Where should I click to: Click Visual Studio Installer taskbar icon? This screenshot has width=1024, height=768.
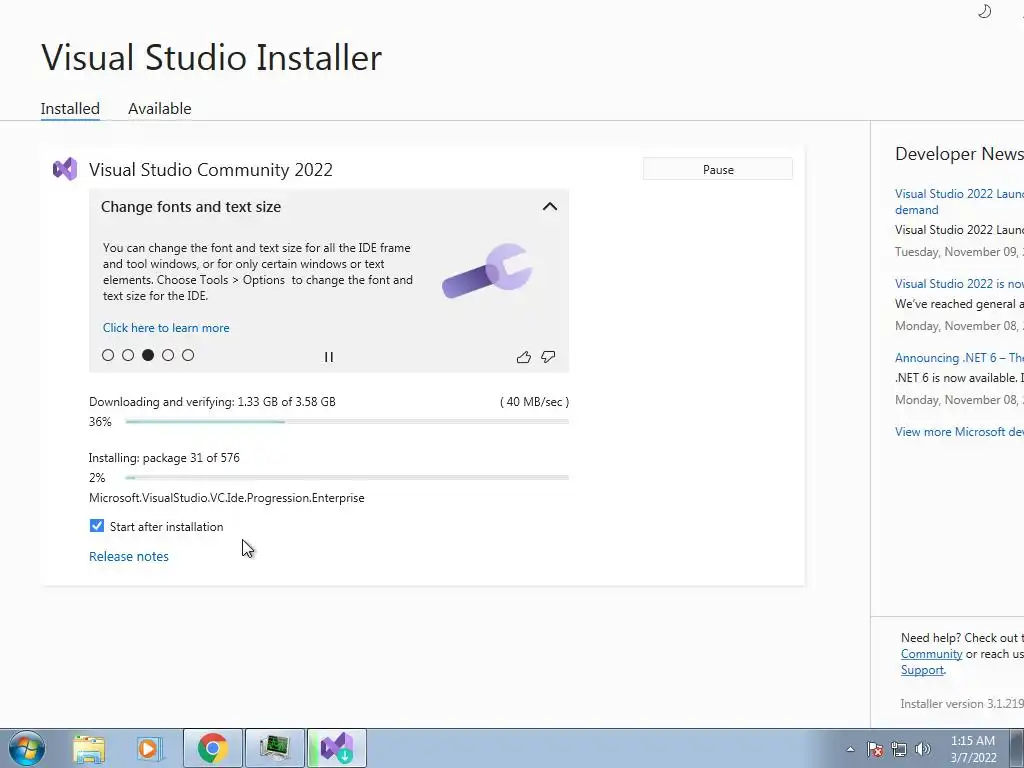pyautogui.click(x=336, y=748)
